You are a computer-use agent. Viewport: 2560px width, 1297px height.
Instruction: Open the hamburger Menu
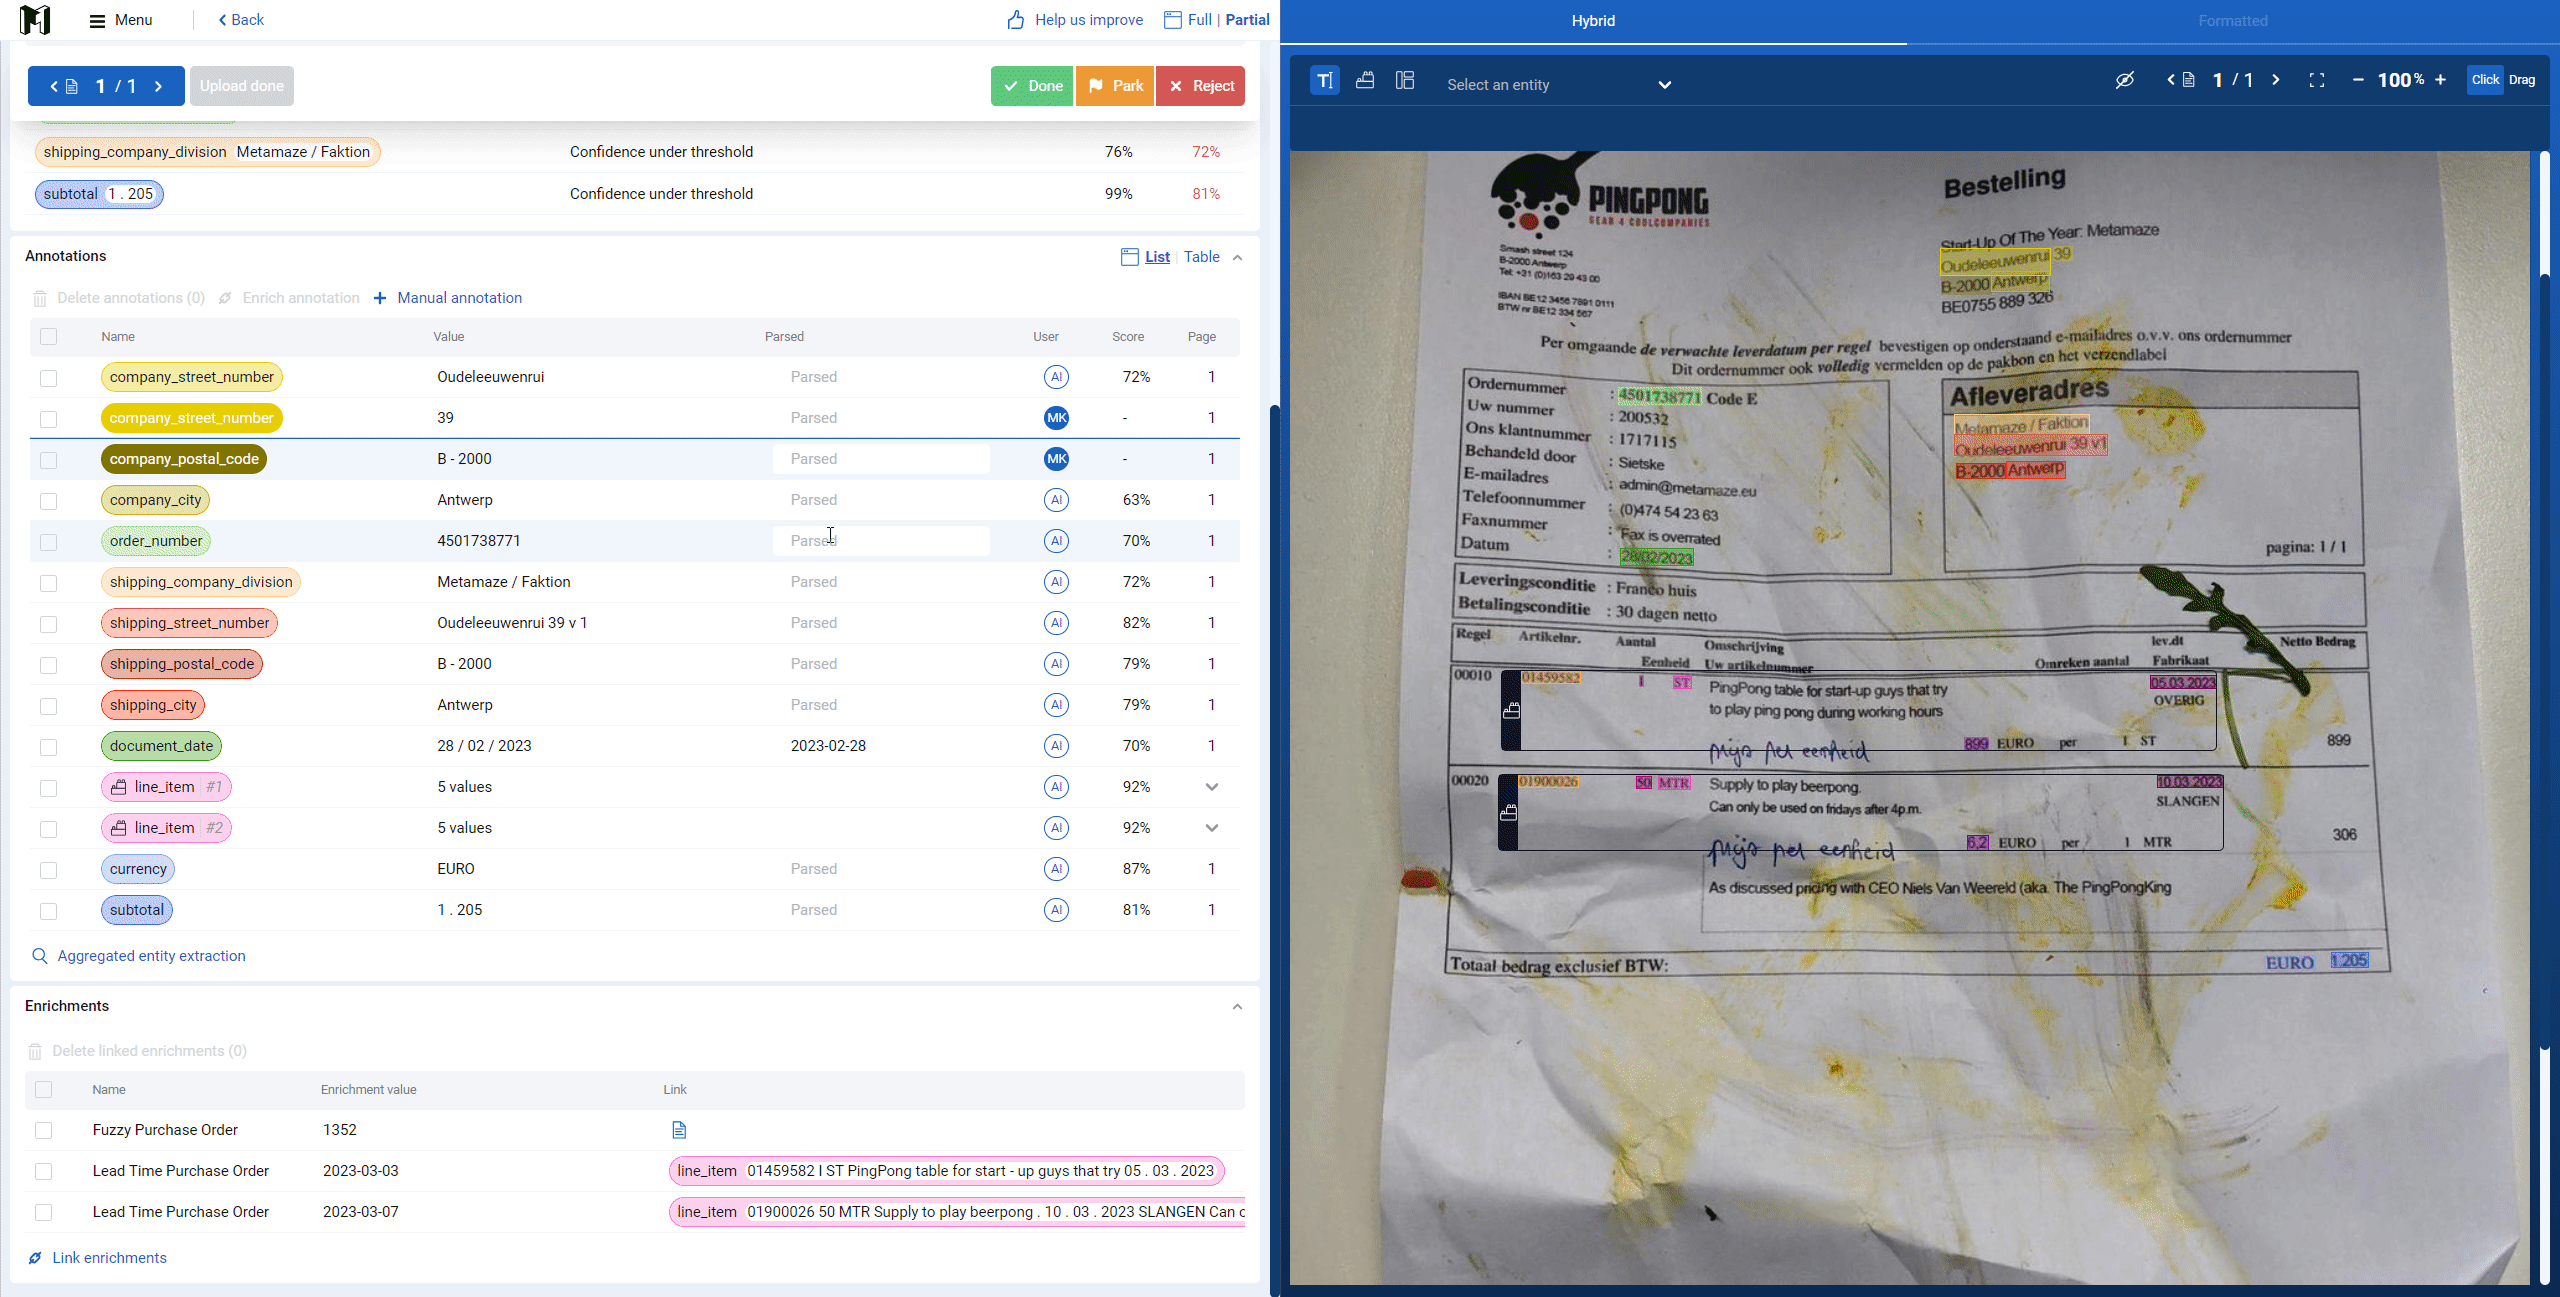pos(121,20)
